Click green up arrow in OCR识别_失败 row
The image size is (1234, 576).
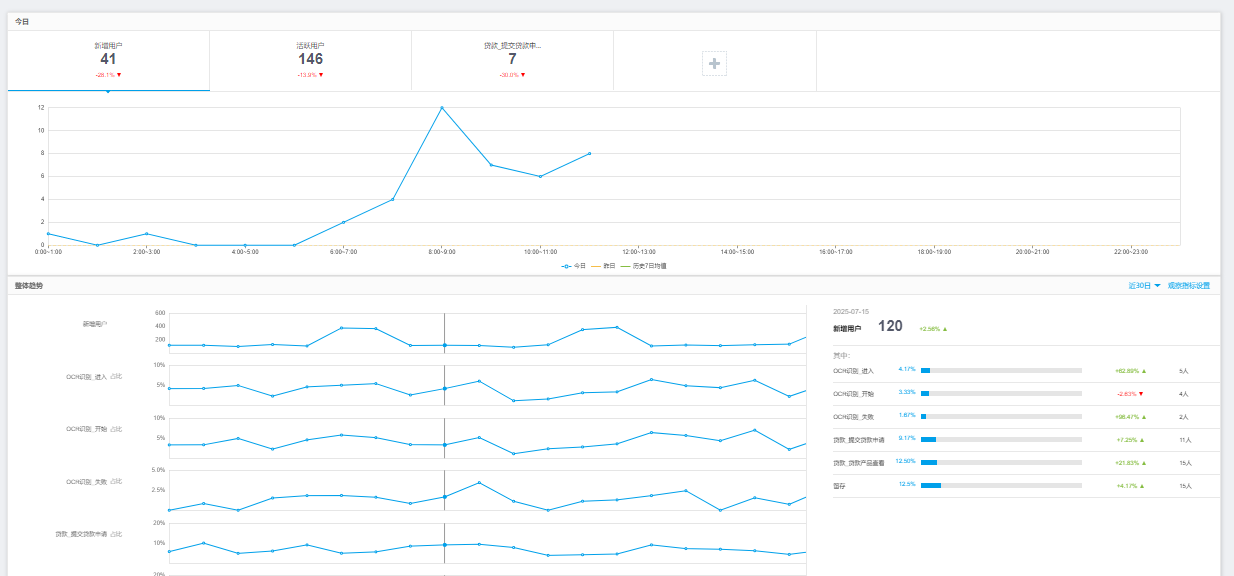(1144, 417)
